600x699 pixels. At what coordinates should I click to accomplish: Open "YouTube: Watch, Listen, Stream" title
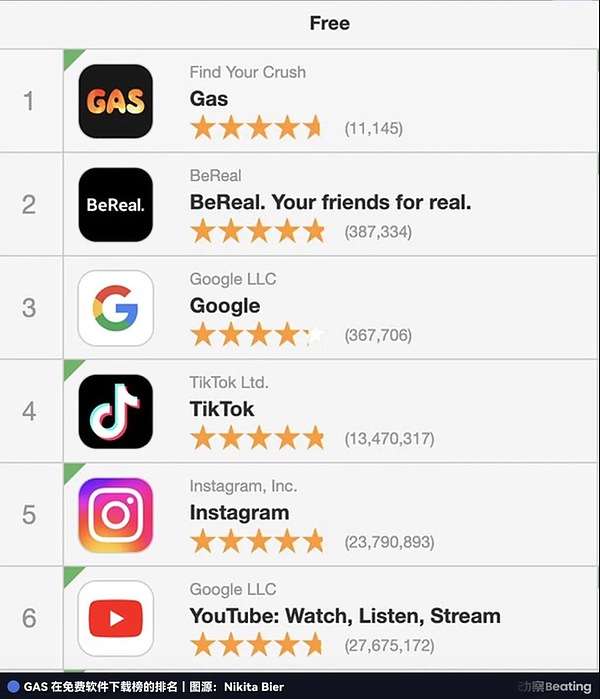345,615
